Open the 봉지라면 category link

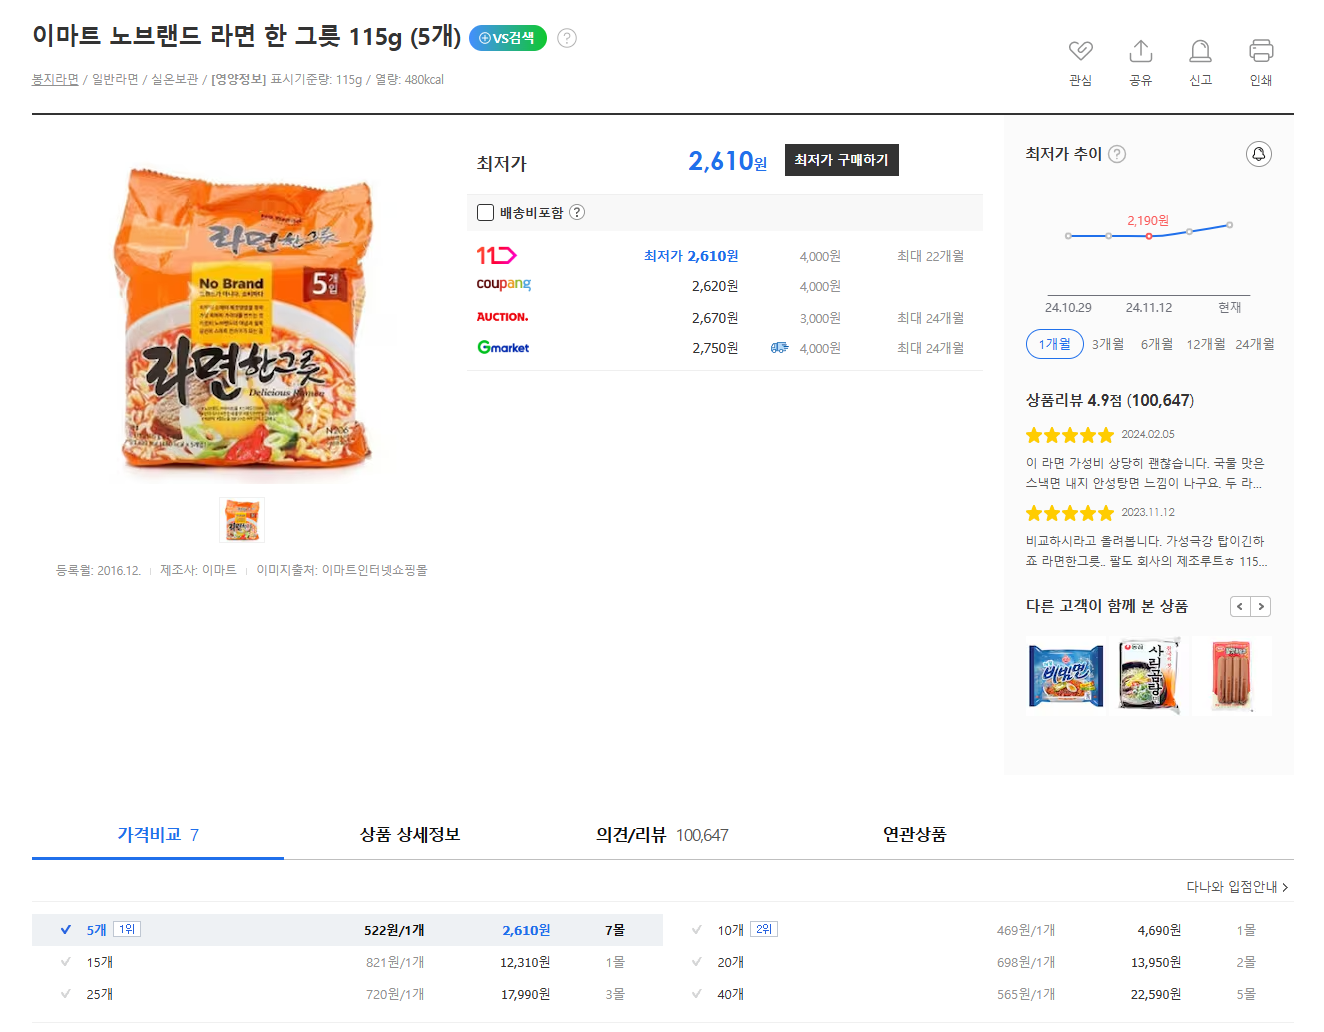pyautogui.click(x=55, y=79)
